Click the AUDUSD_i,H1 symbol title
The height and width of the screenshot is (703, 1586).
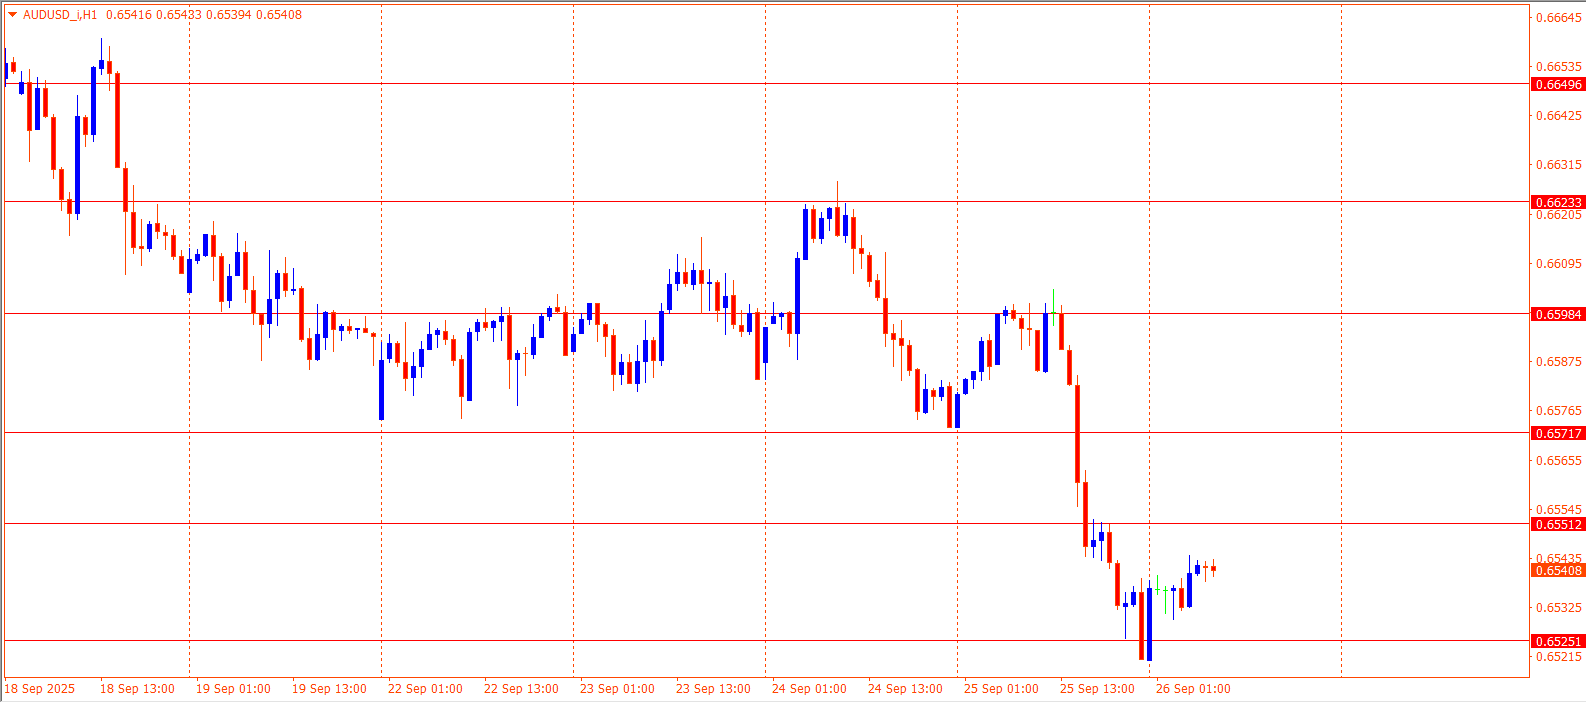60,15
